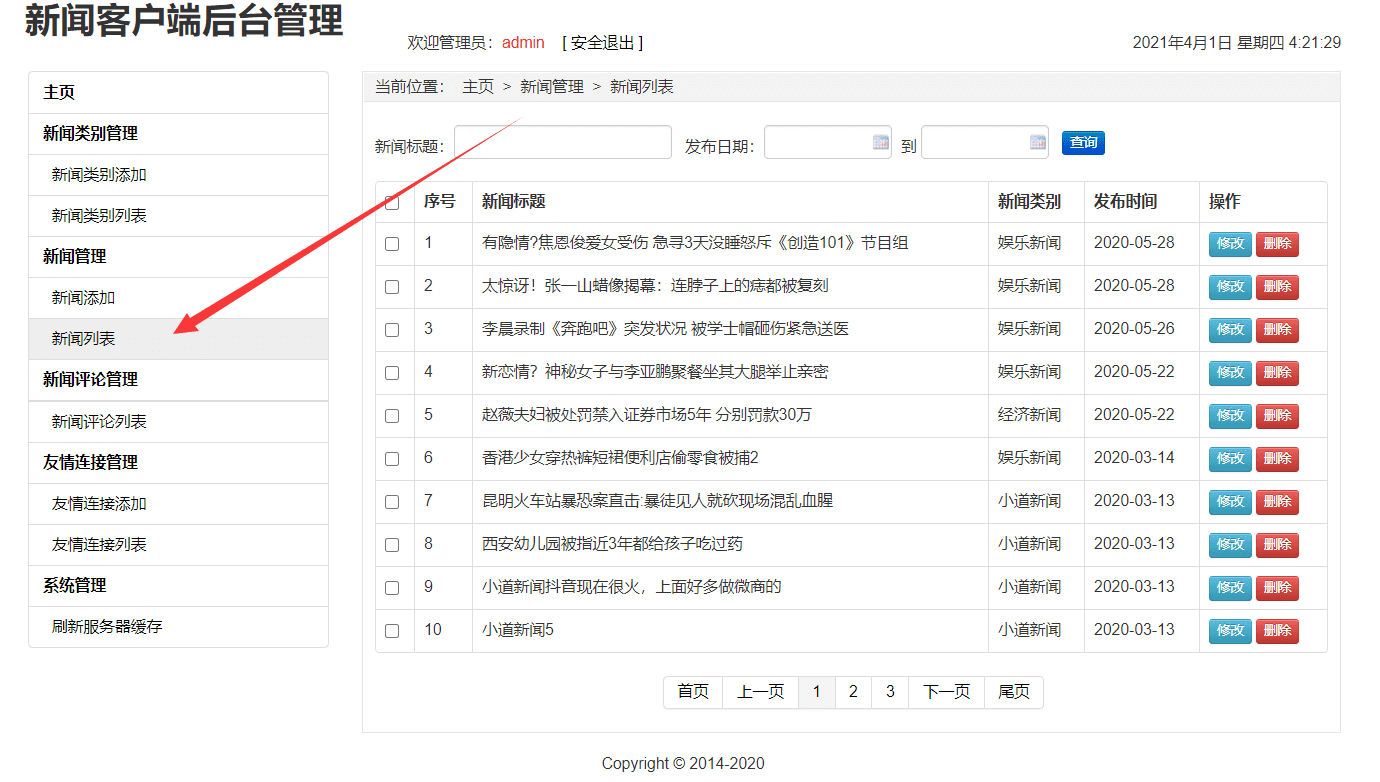This screenshot has width=1380, height=782.
Task: Click 修改 for news row 7
Action: click(x=1230, y=502)
